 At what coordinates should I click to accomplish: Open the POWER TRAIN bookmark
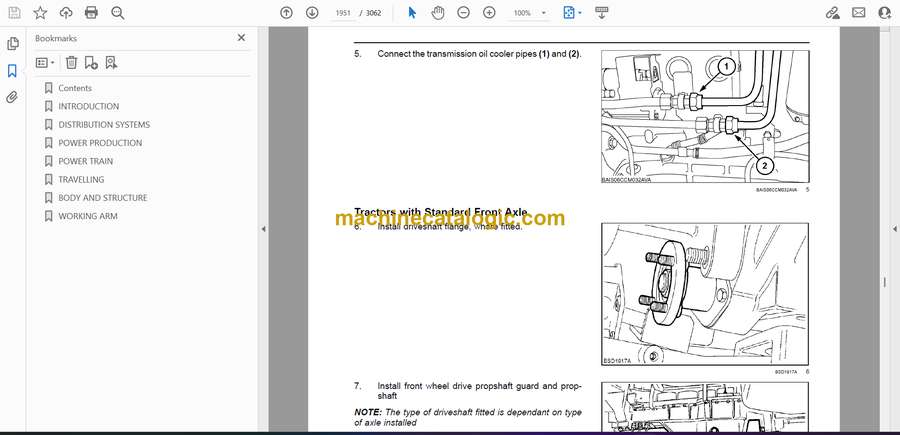85,161
